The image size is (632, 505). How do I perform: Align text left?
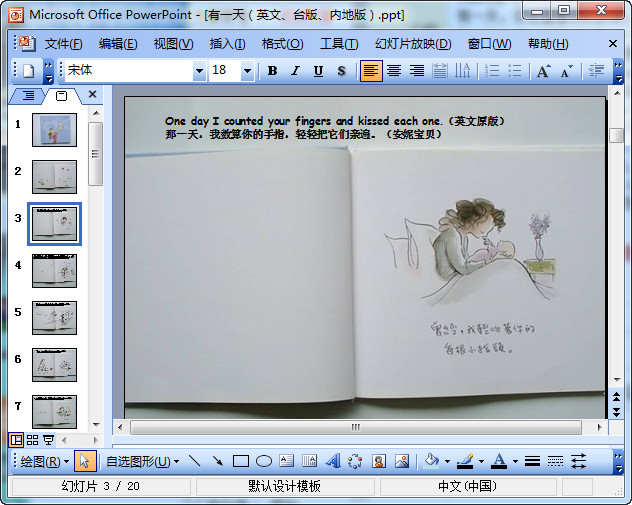(371, 71)
